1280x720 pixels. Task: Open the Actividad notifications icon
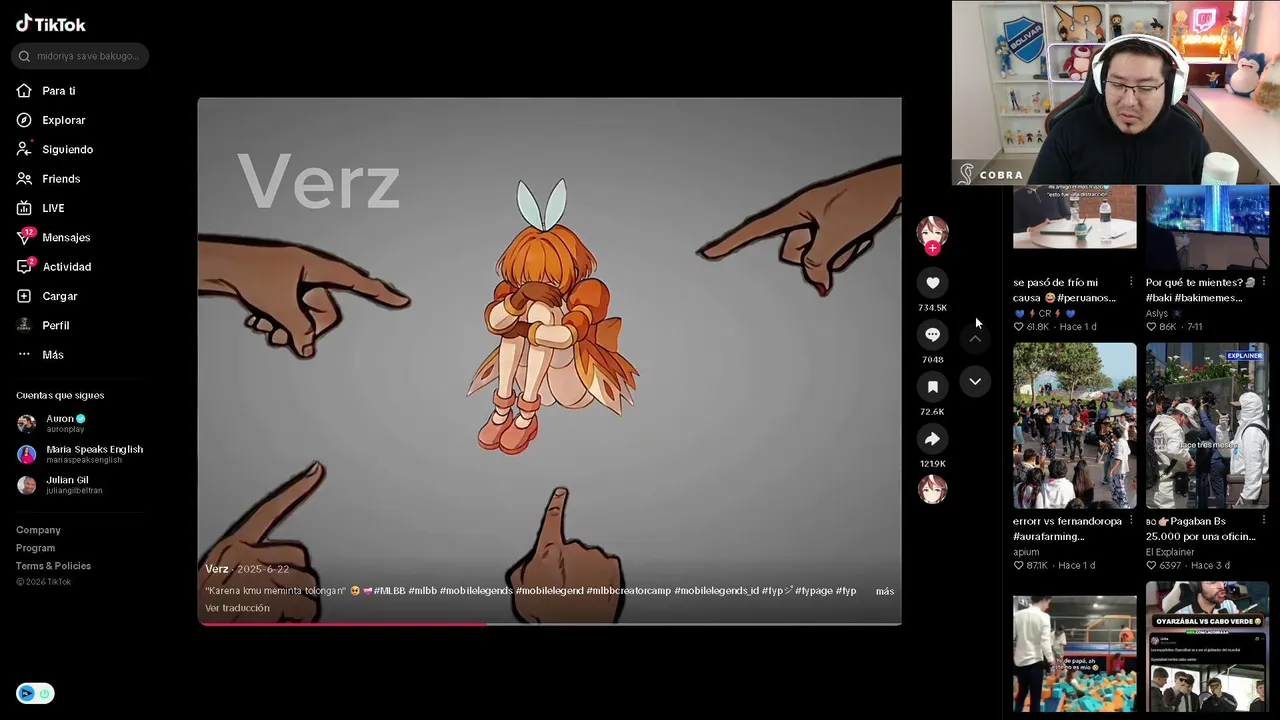pyautogui.click(x=24, y=267)
